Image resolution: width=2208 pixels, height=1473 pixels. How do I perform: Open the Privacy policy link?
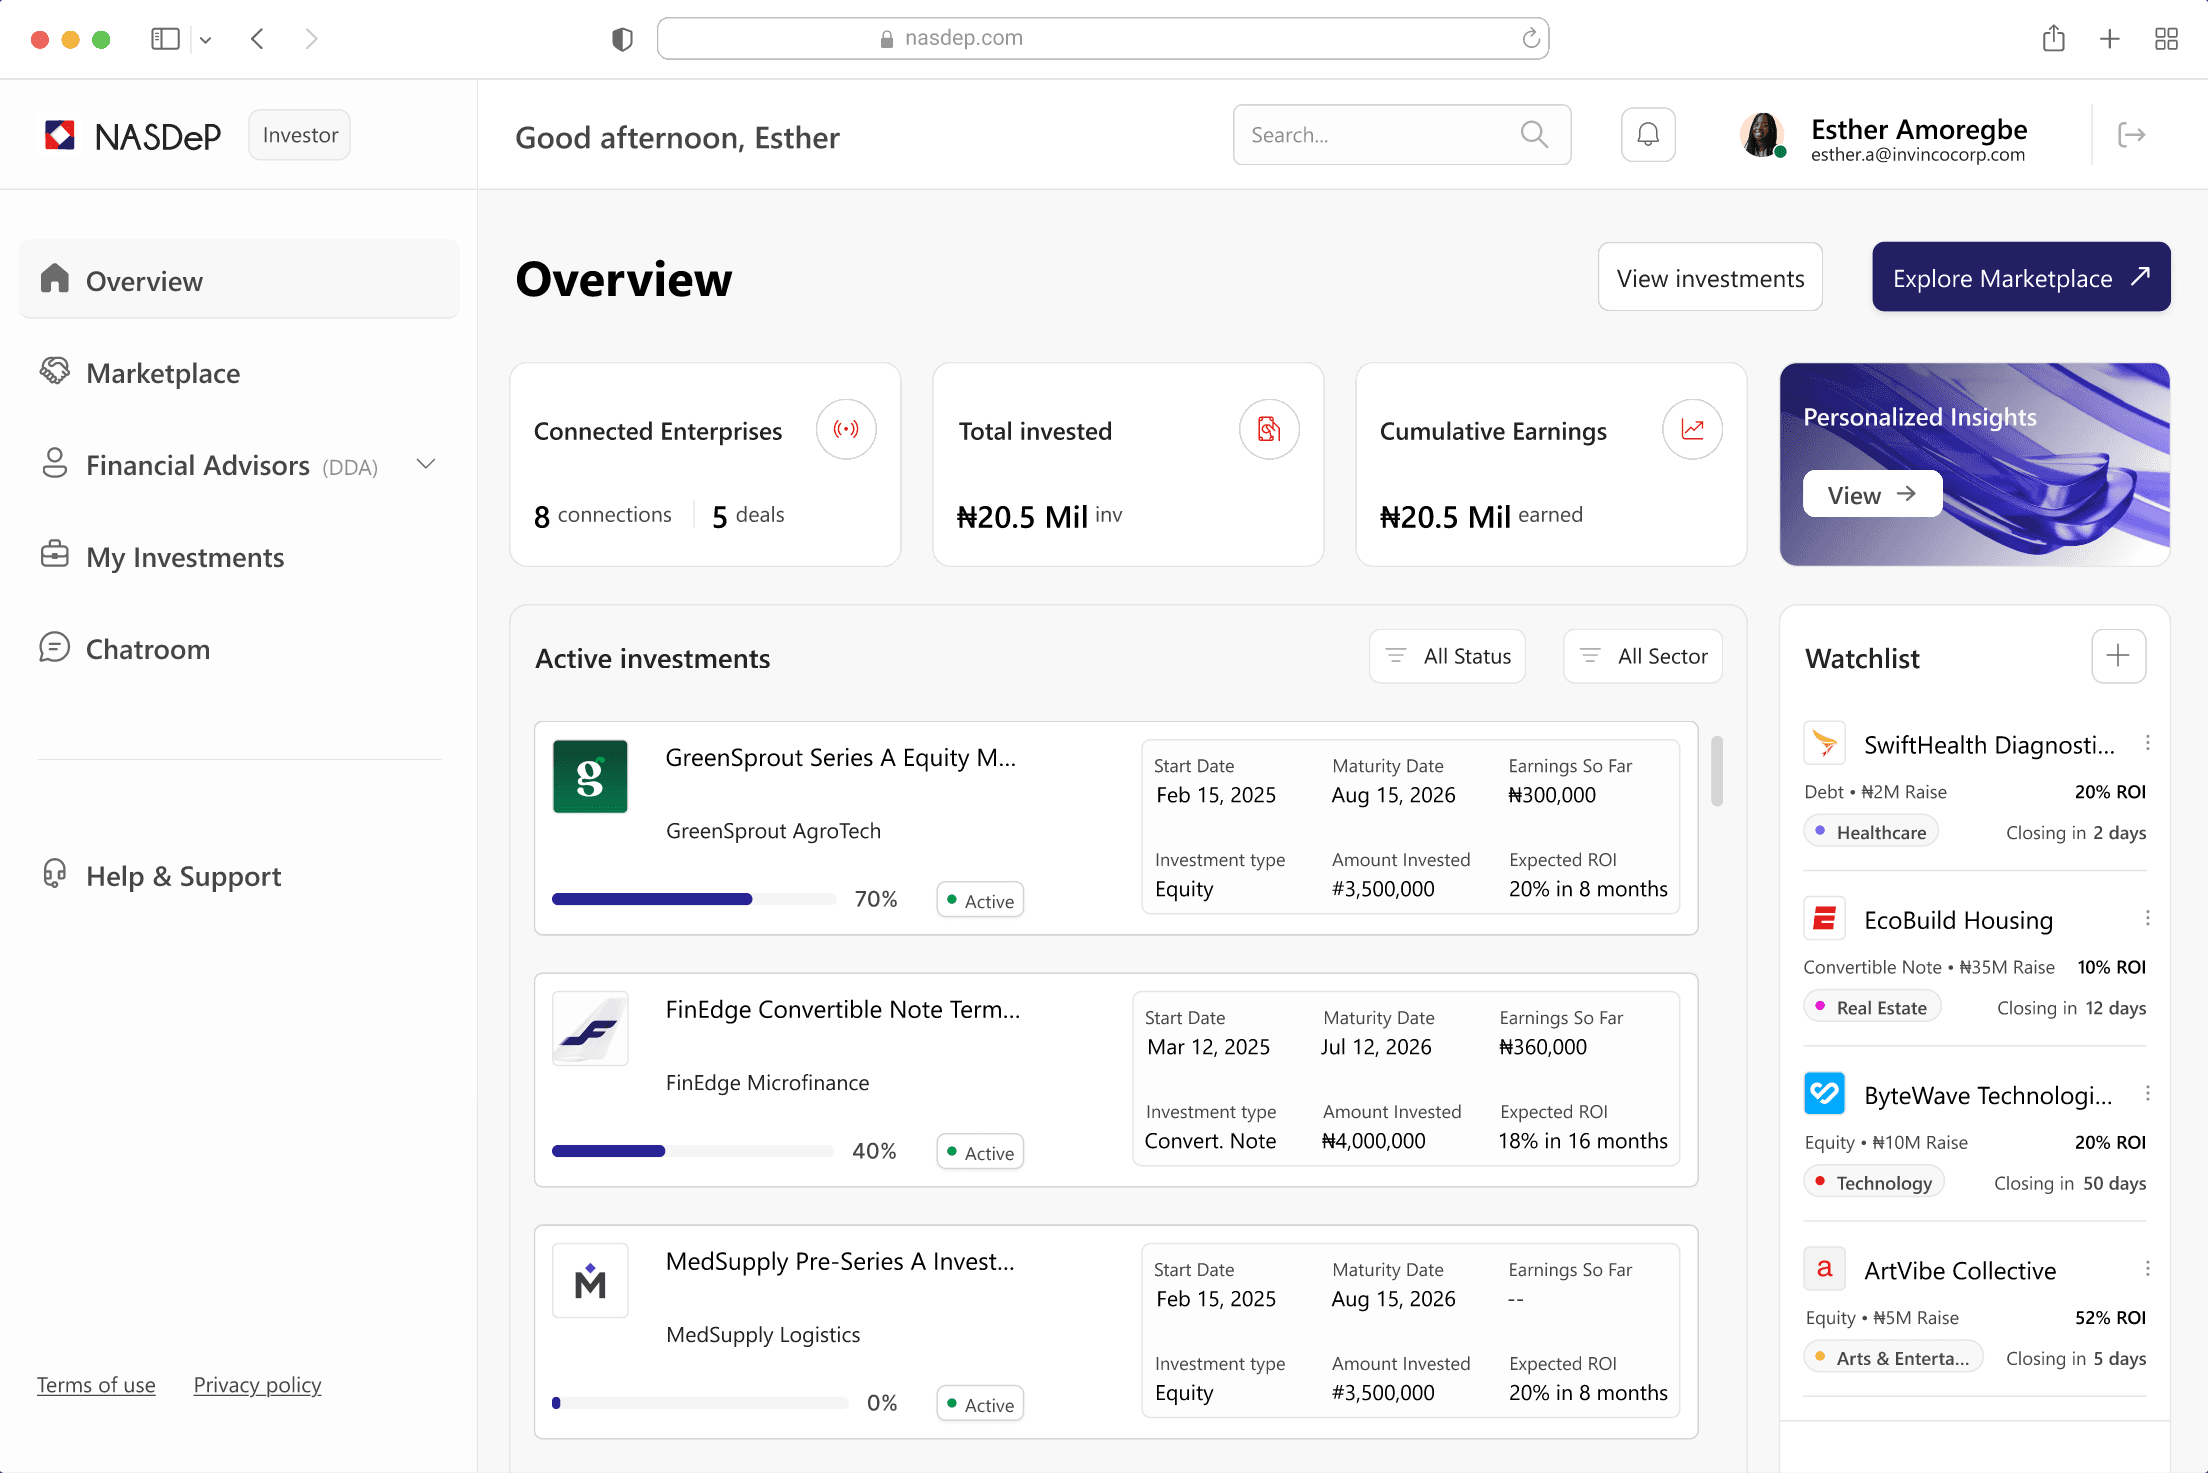[257, 1384]
